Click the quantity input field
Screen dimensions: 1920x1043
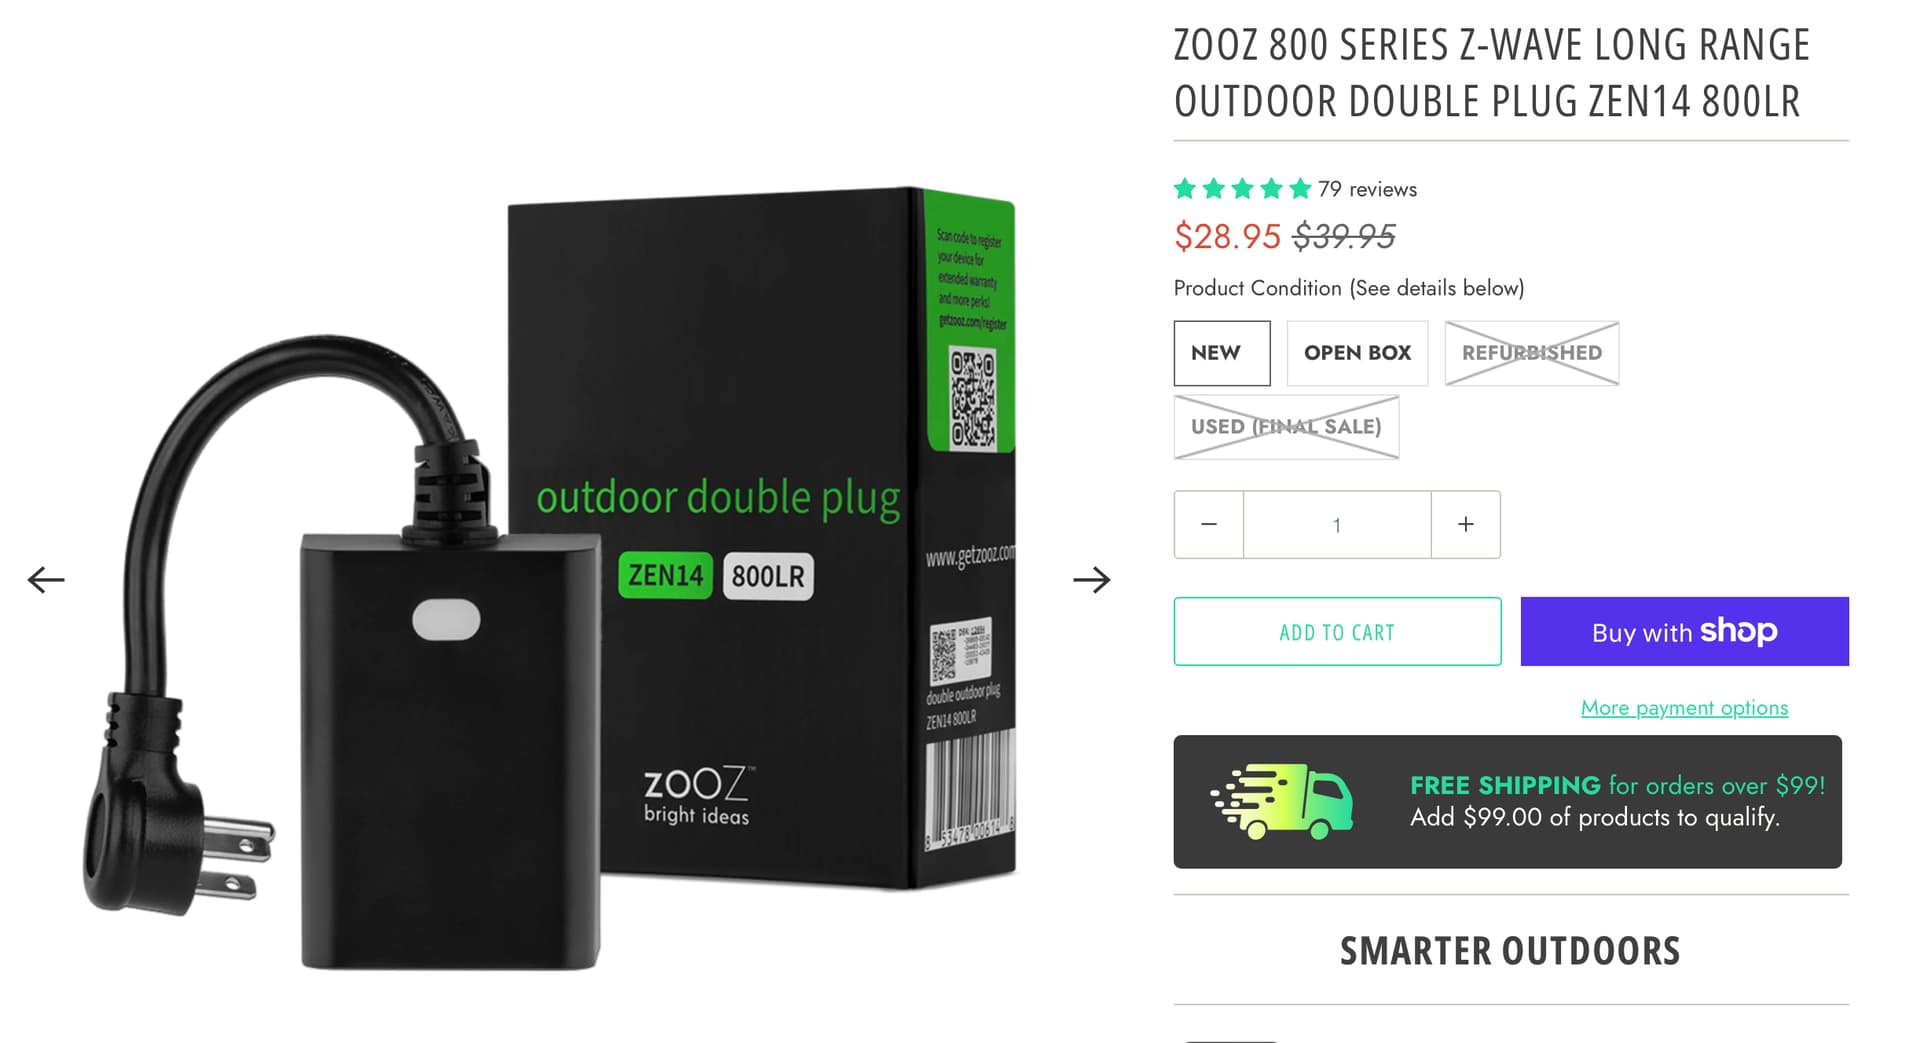pyautogui.click(x=1337, y=524)
